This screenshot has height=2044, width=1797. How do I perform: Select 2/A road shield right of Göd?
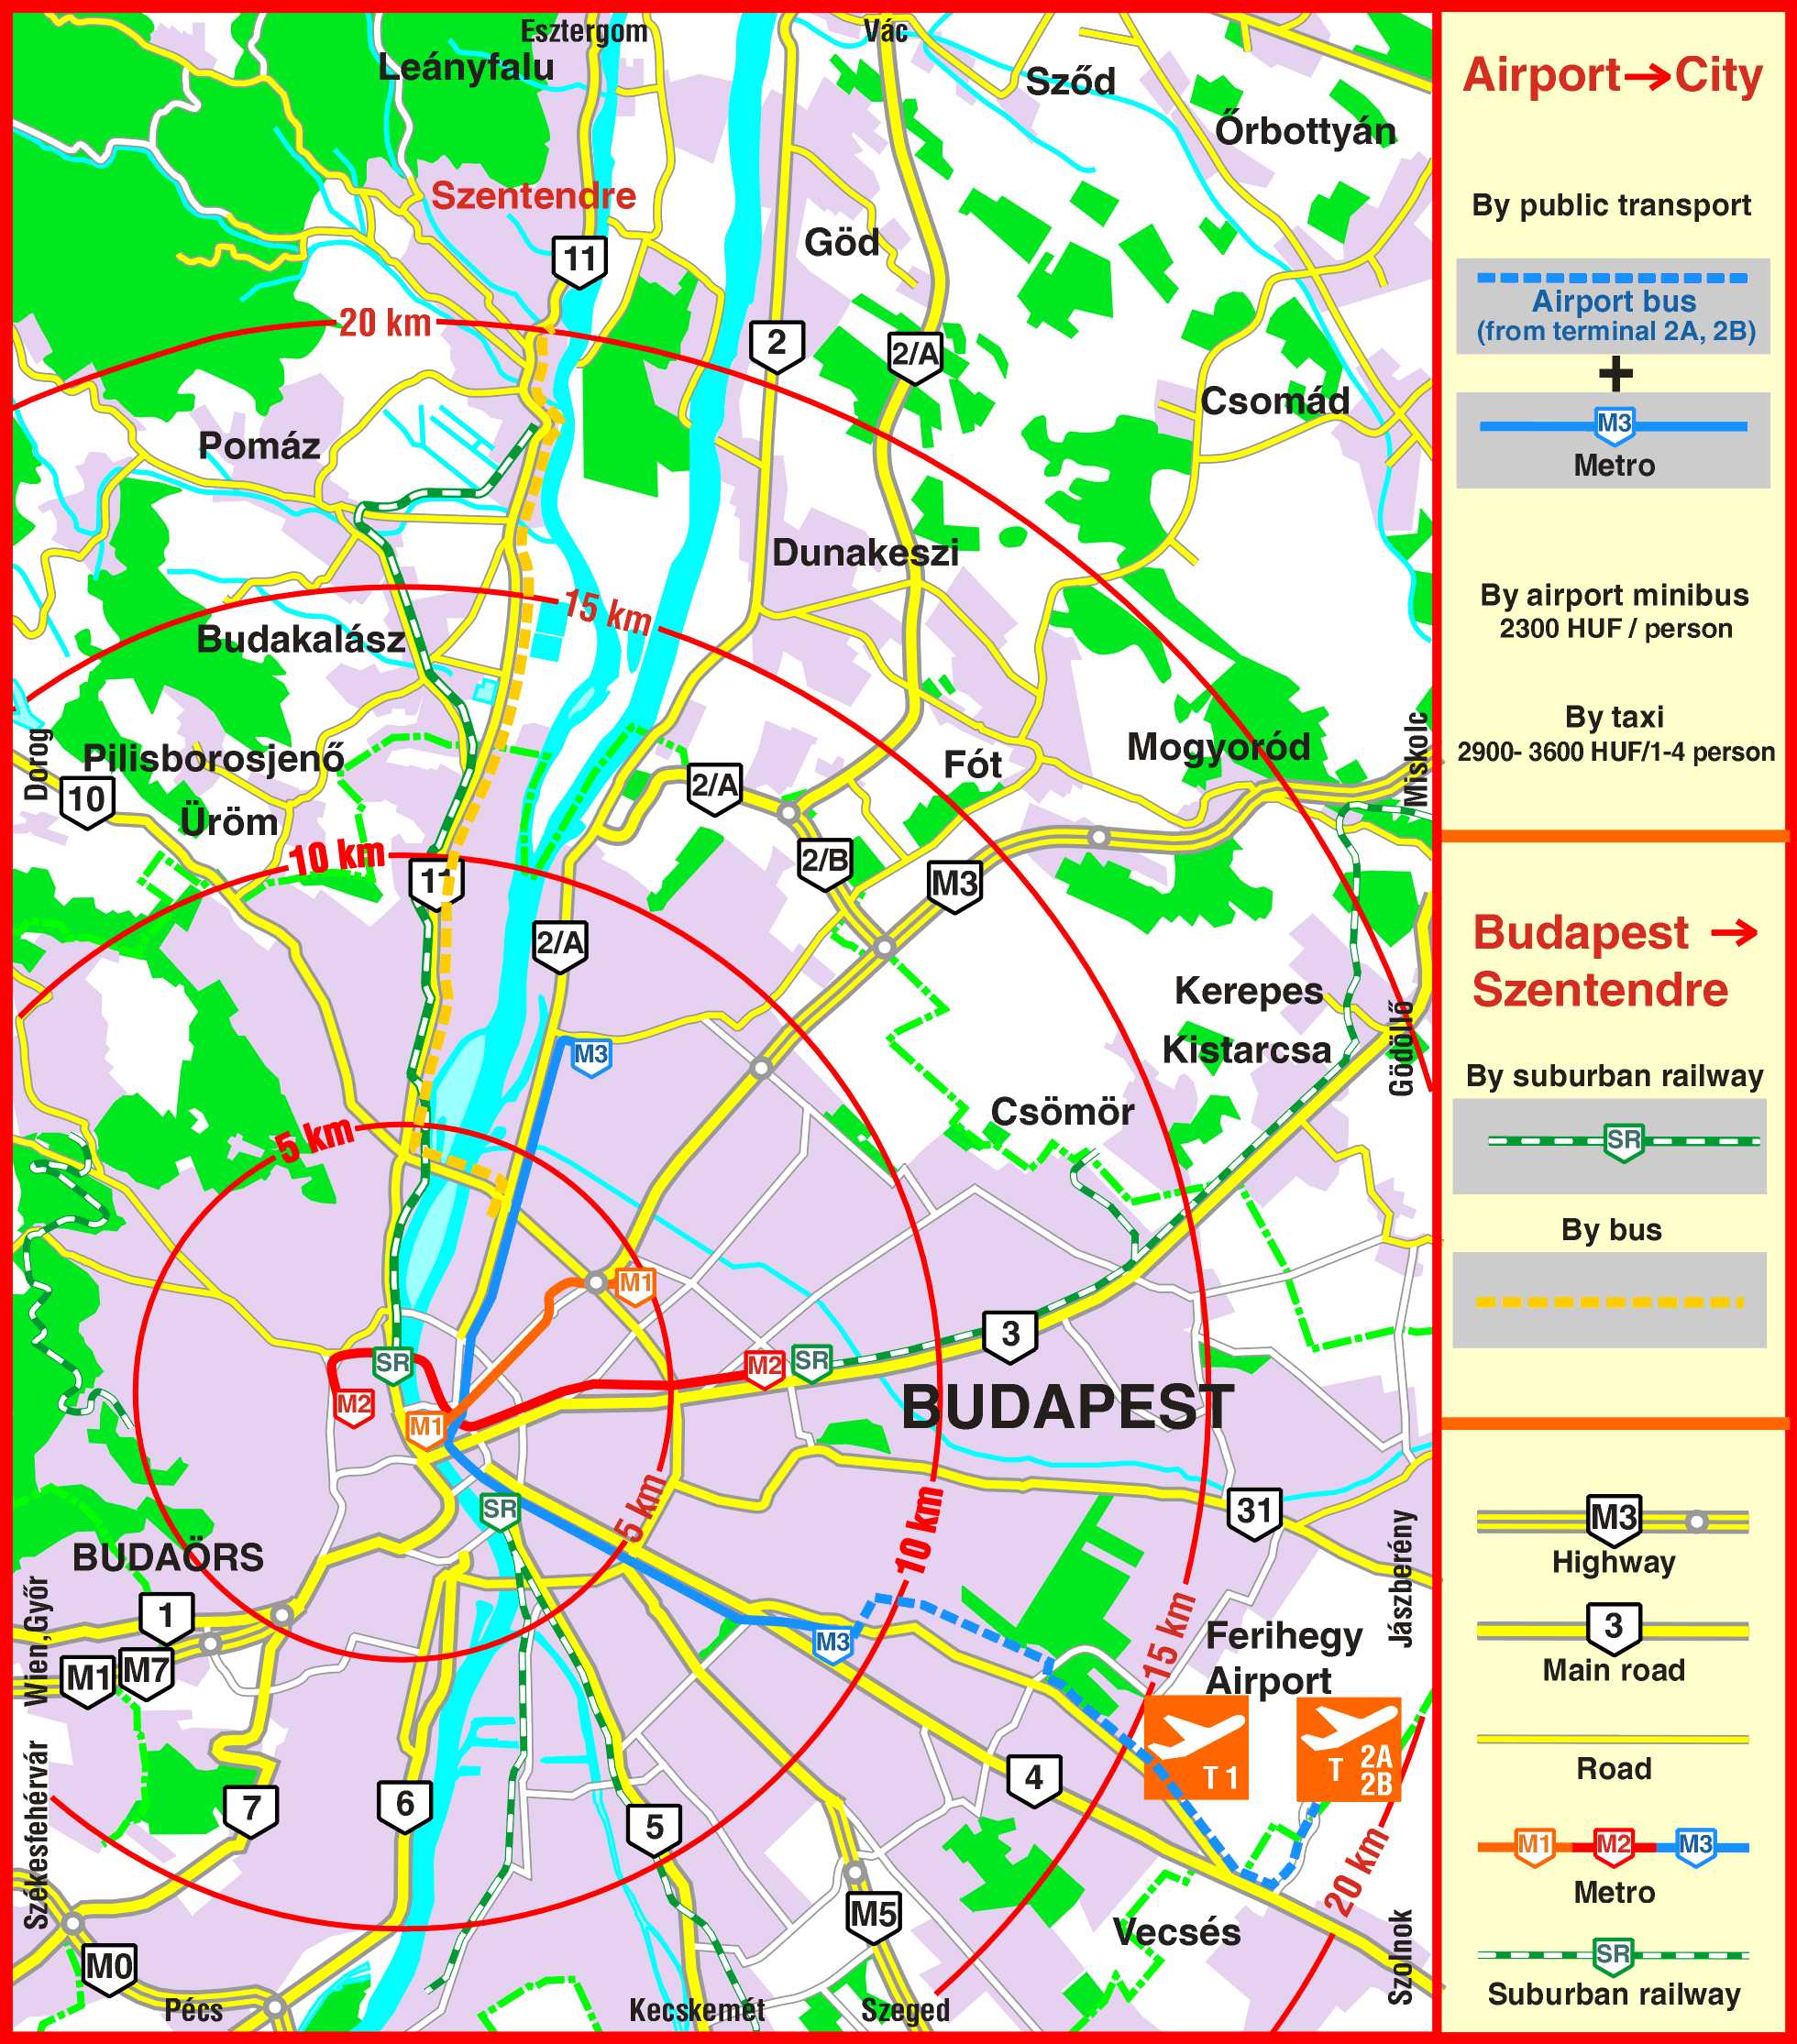(x=915, y=357)
